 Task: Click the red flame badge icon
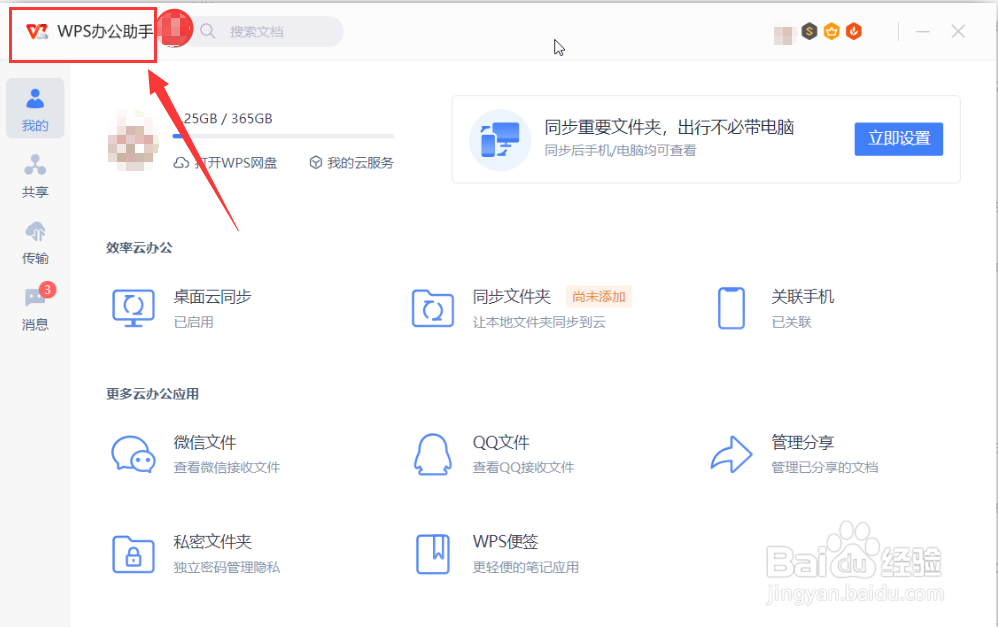click(854, 31)
